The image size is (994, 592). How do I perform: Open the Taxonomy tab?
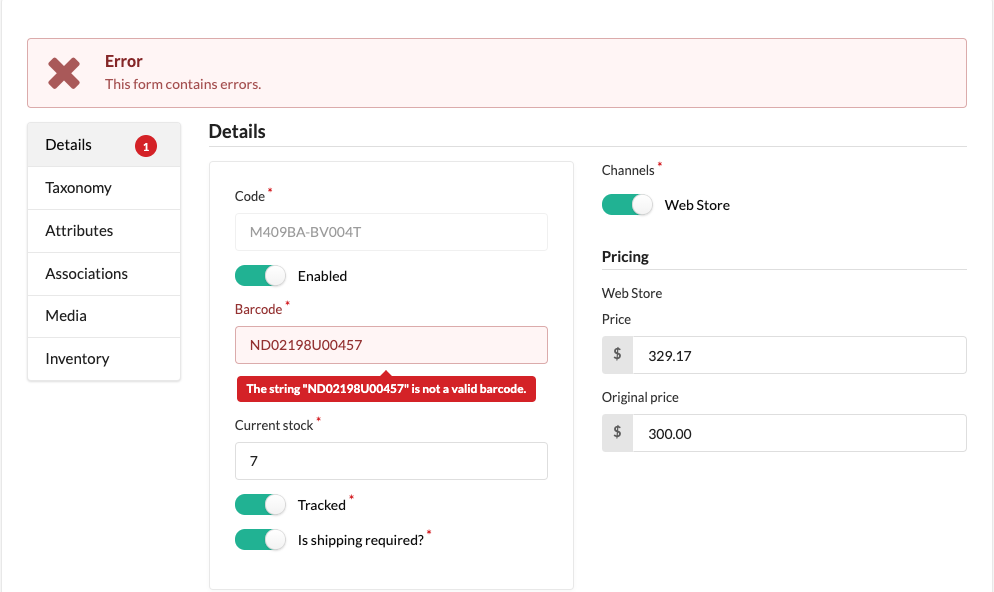coord(104,188)
